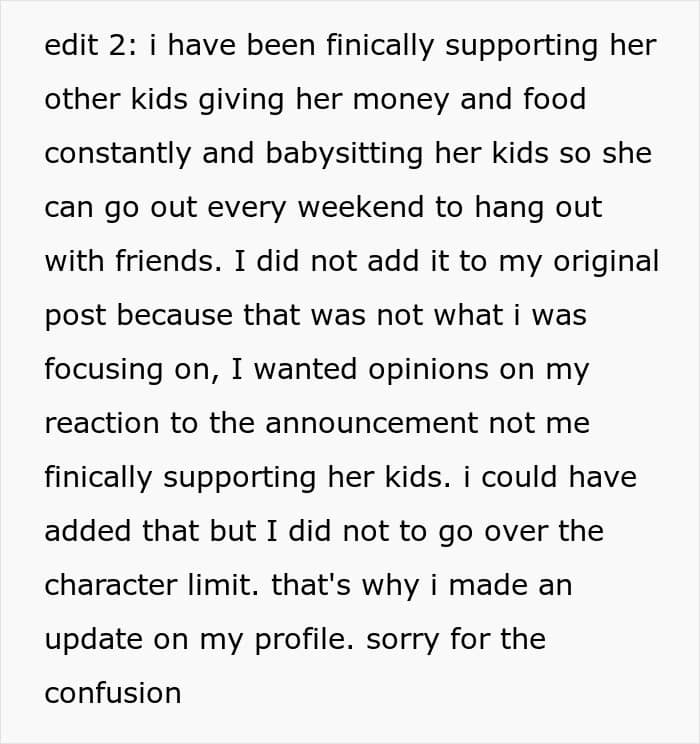Click the word 'update'
700x744 pixels.
(93, 640)
